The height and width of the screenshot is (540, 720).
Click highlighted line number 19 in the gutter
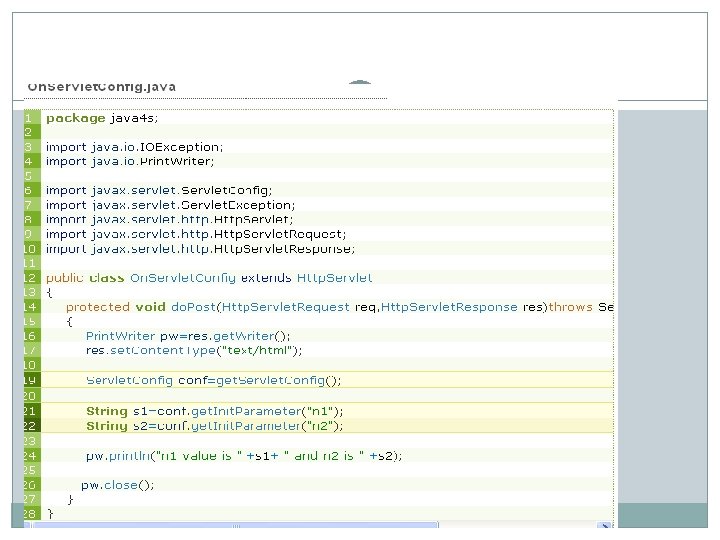29,379
